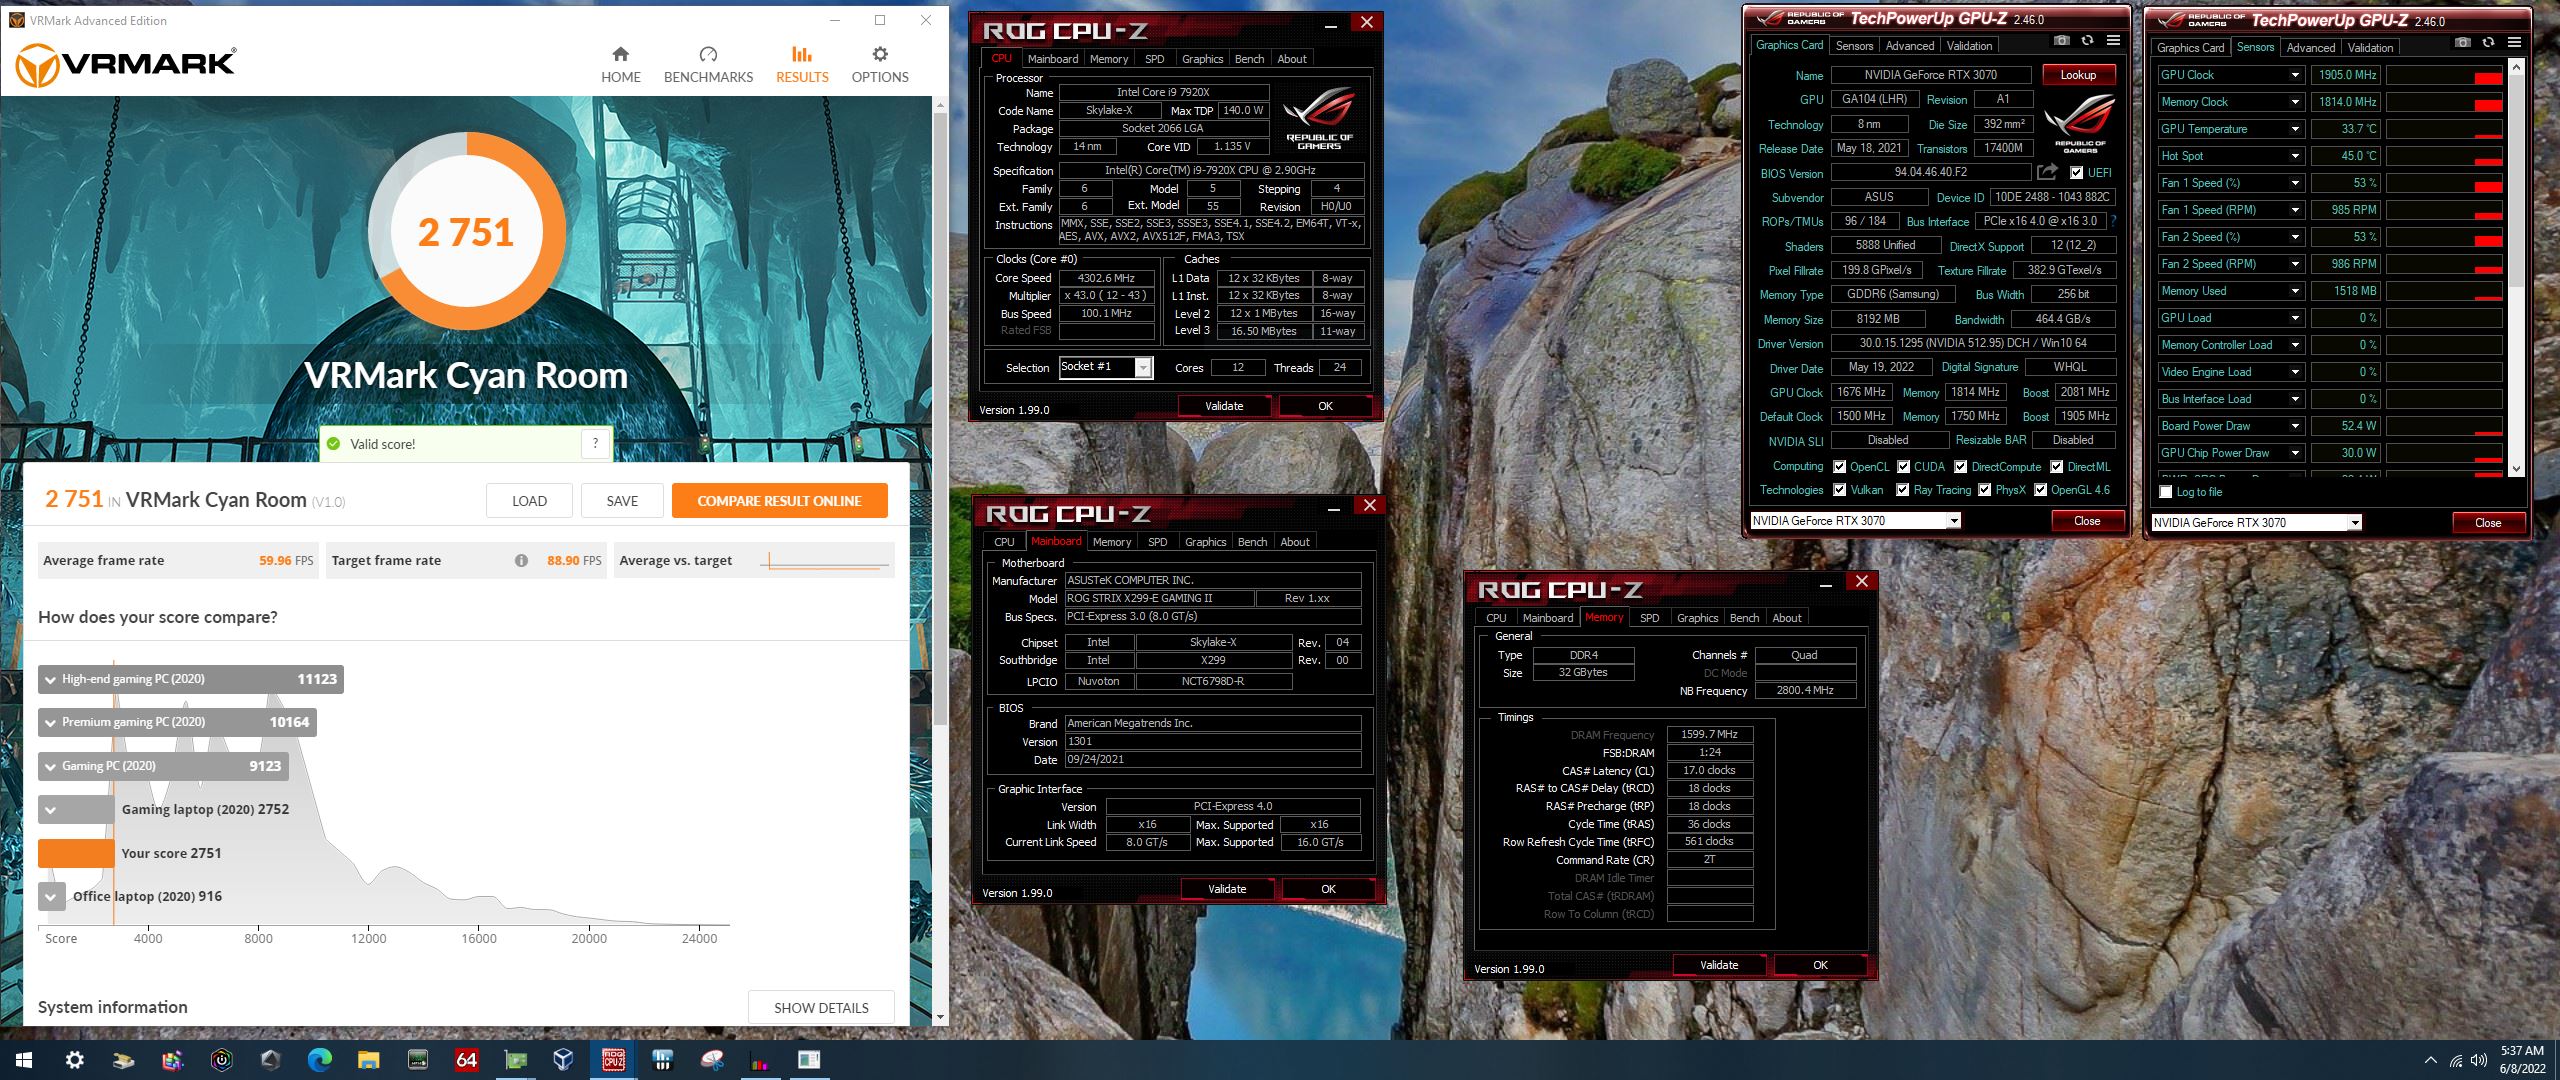Open GPU-Z graphics card icon in the taskbar
This screenshot has width=2560, height=1080.
[515, 1060]
